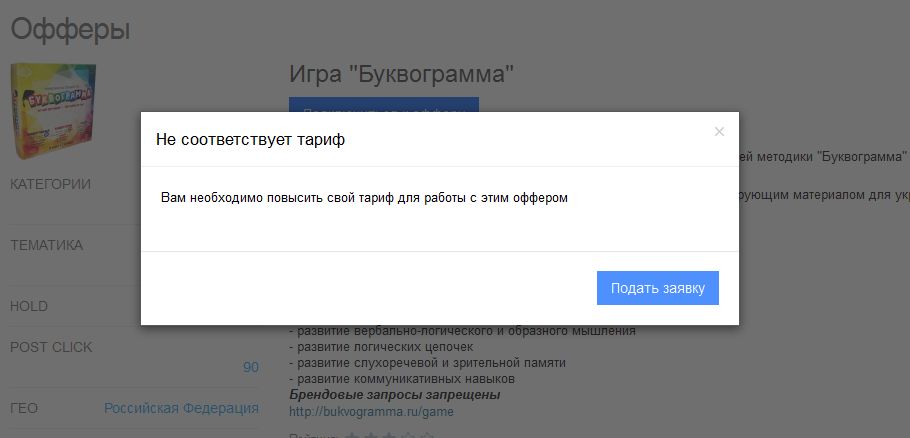Click the POST CLICK value 90
Image resolution: width=910 pixels, height=438 pixels.
pos(251,367)
